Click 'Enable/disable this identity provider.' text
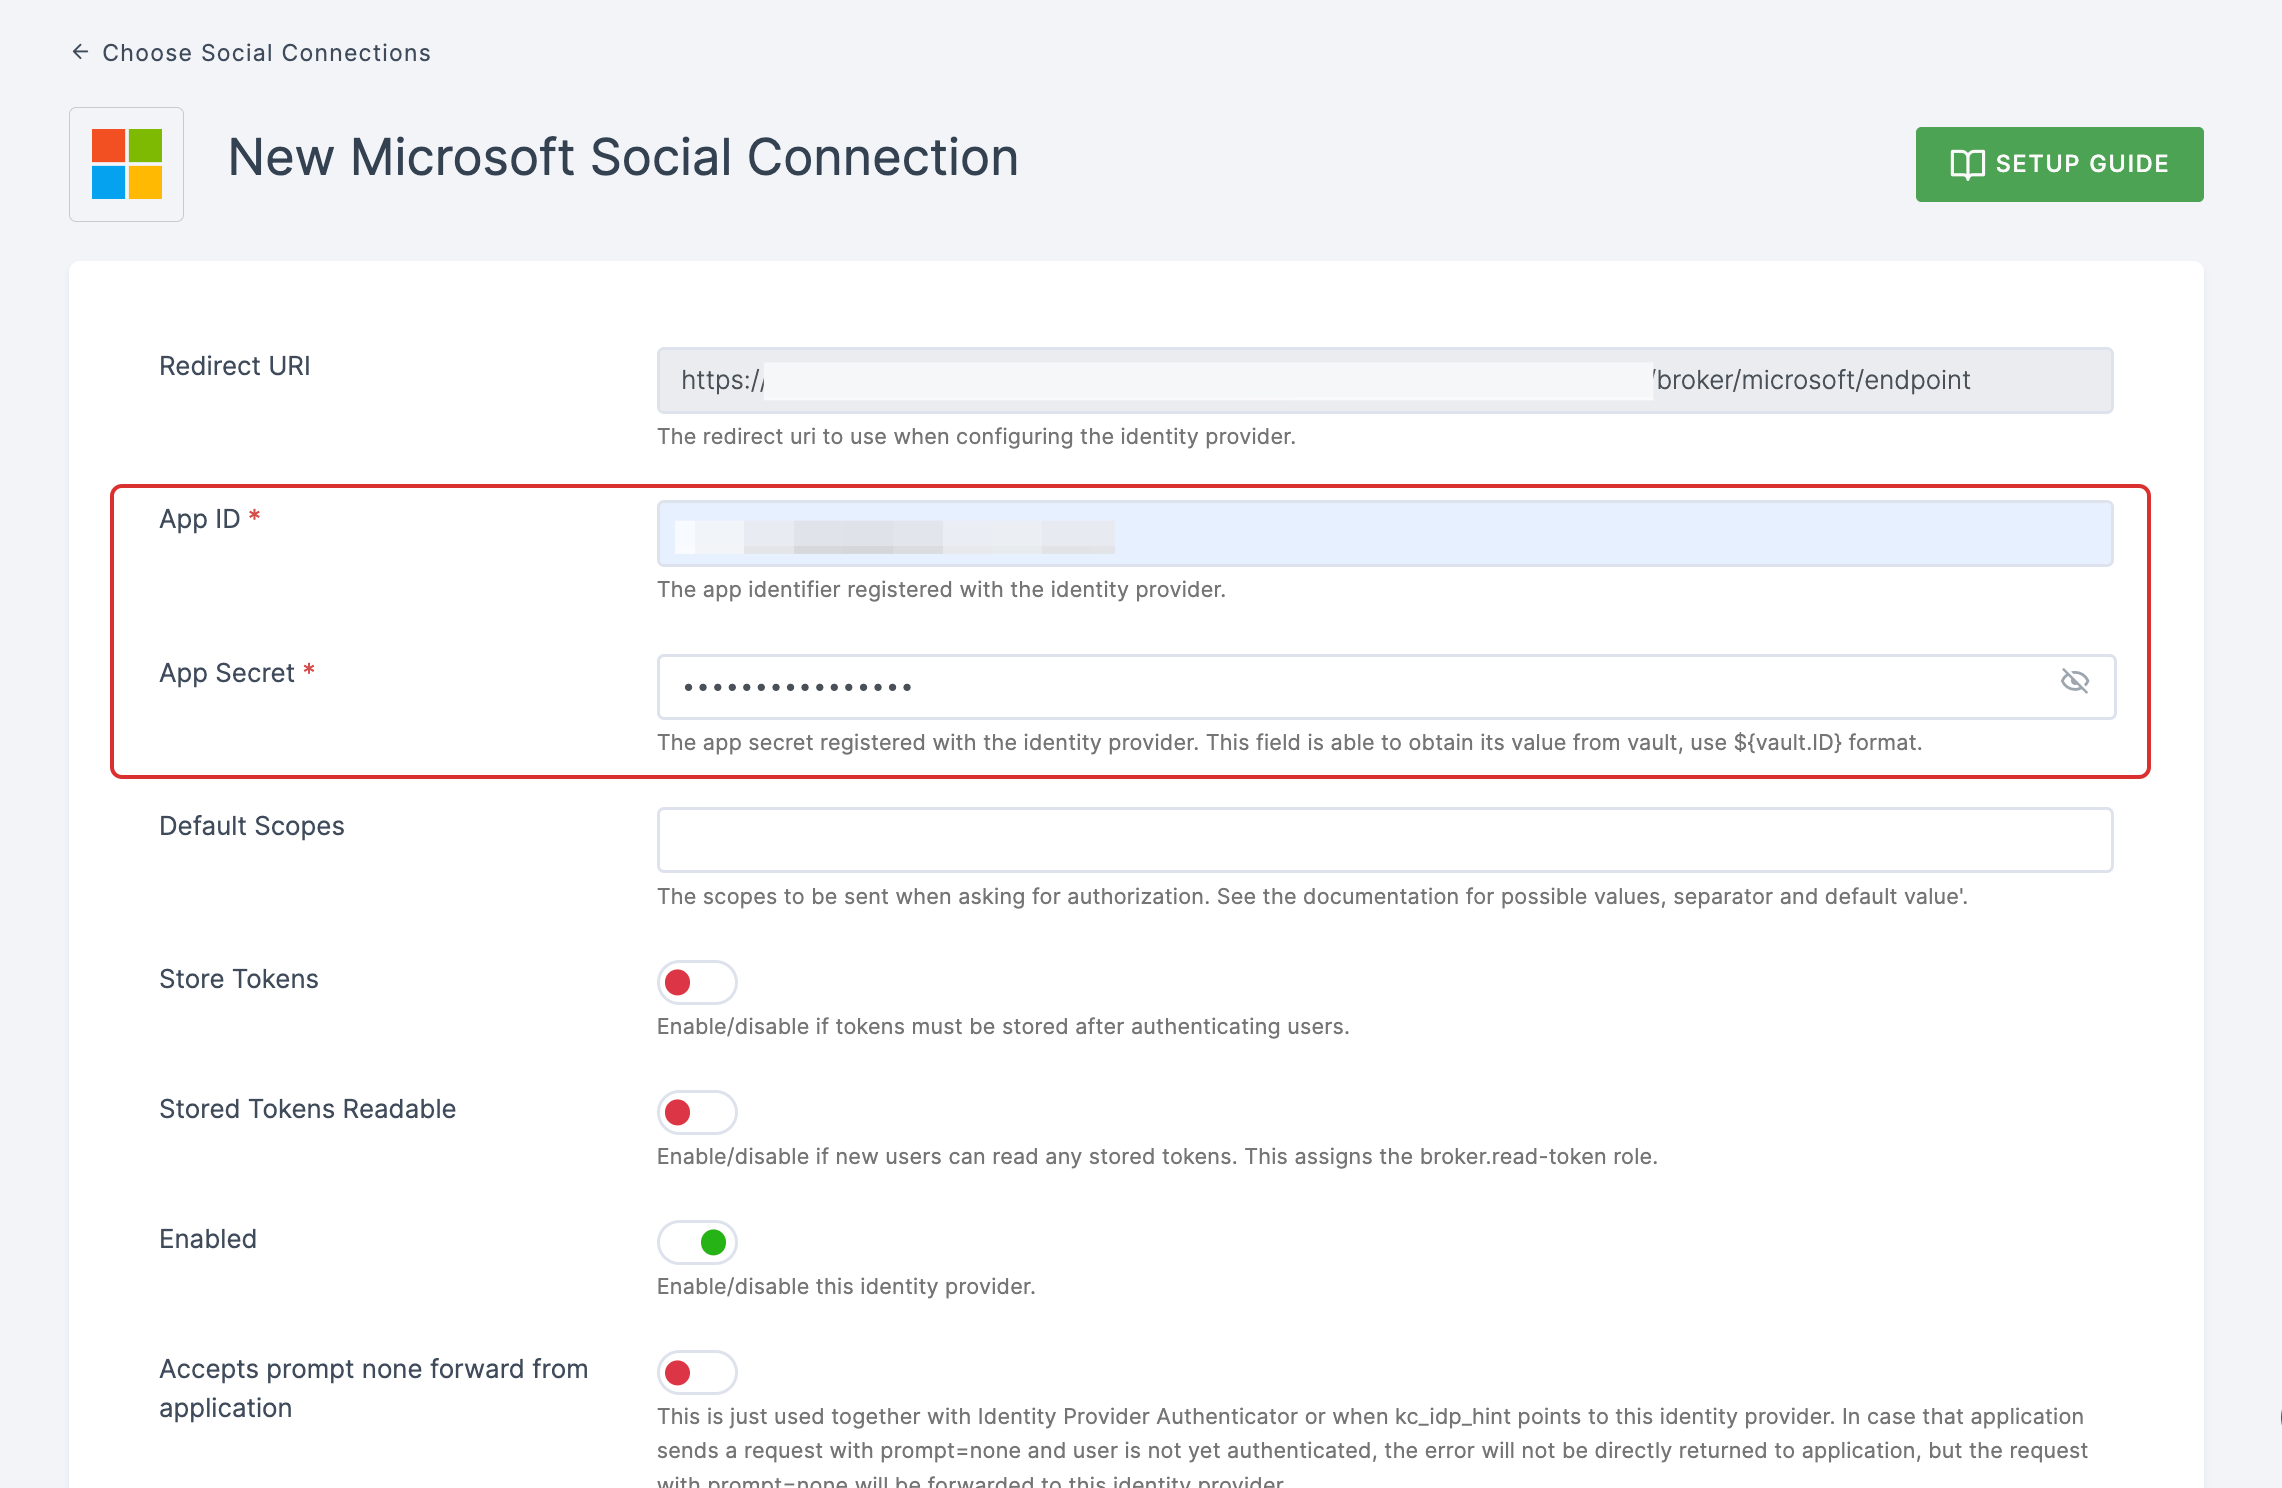The height and width of the screenshot is (1488, 2282). point(846,1286)
